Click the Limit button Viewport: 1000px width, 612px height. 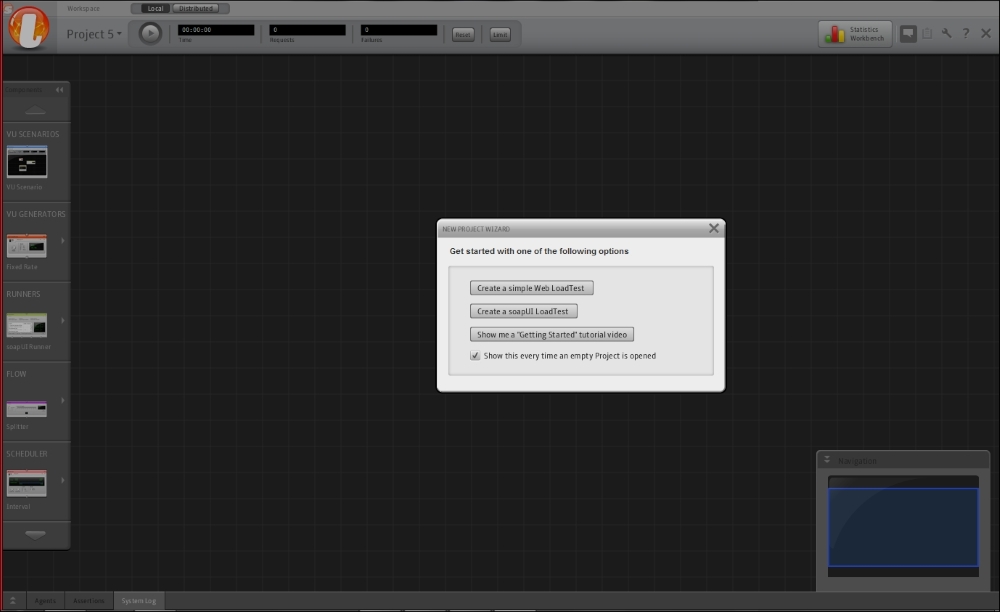point(500,34)
